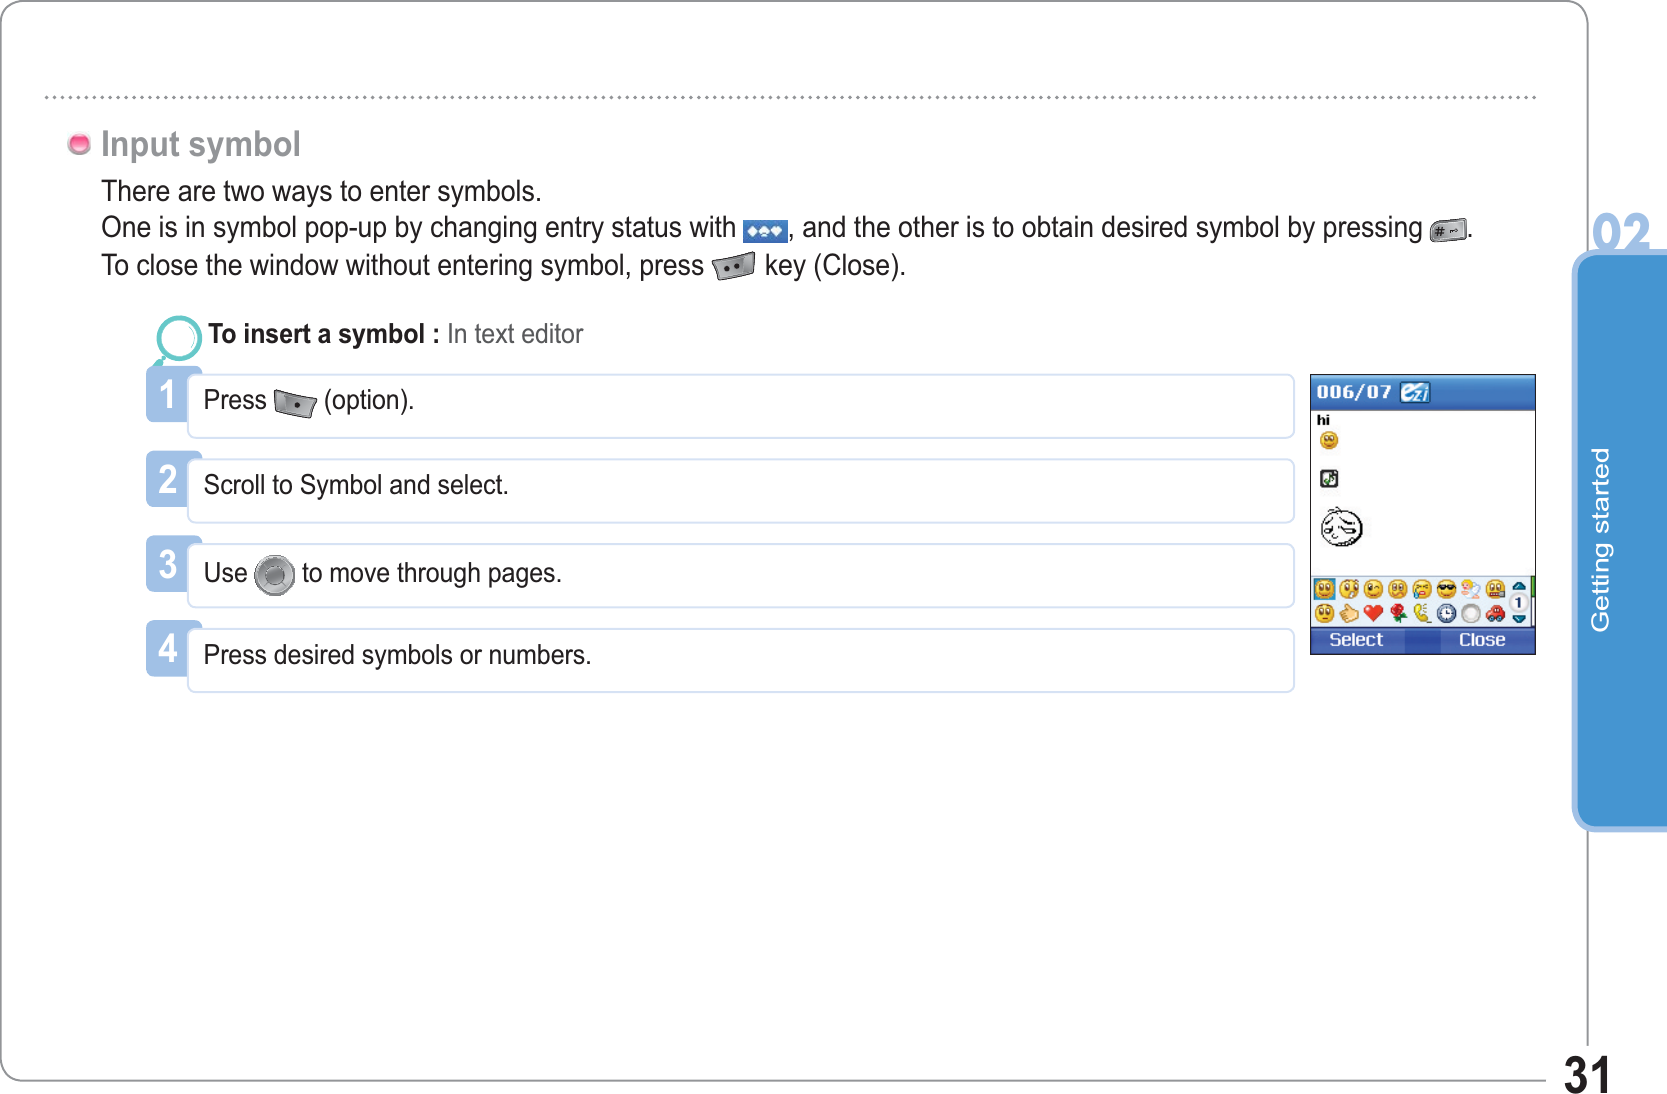
Task: Click the neutral face emoticon in second row
Action: point(1325,613)
